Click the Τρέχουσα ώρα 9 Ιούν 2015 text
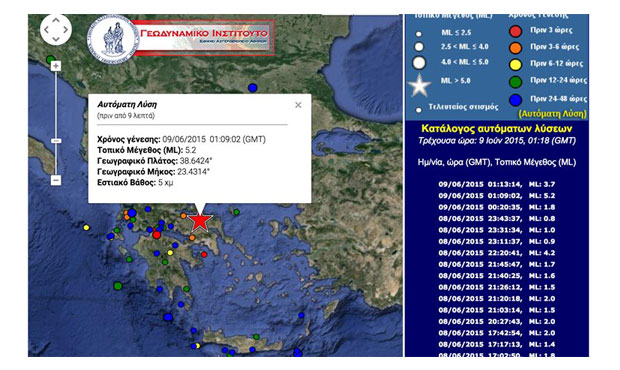This screenshot has width=620, height=370. 497,141
